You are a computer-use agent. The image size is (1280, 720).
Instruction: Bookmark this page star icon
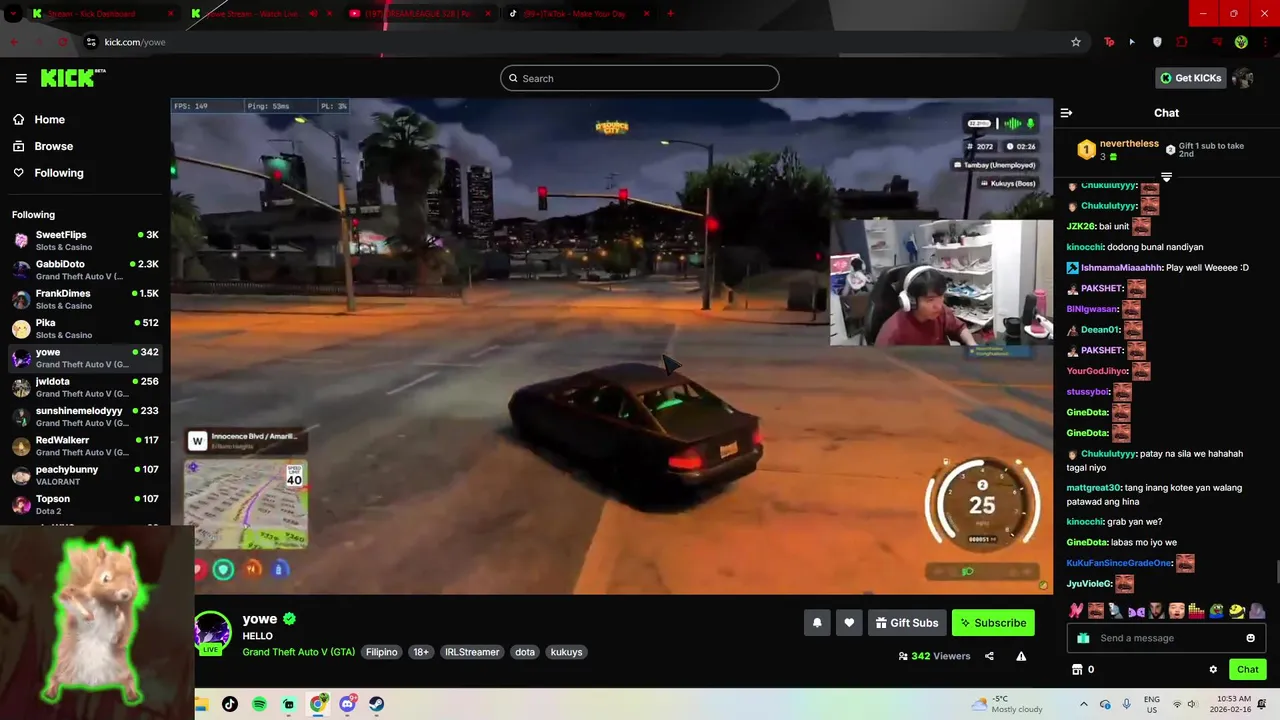coord(1076,42)
